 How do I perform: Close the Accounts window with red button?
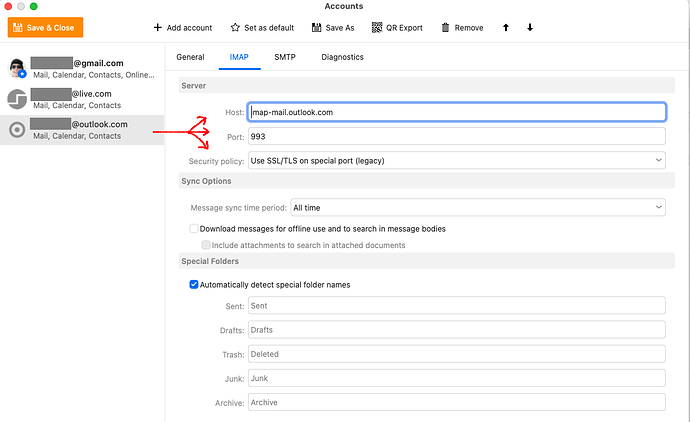(x=8, y=6)
